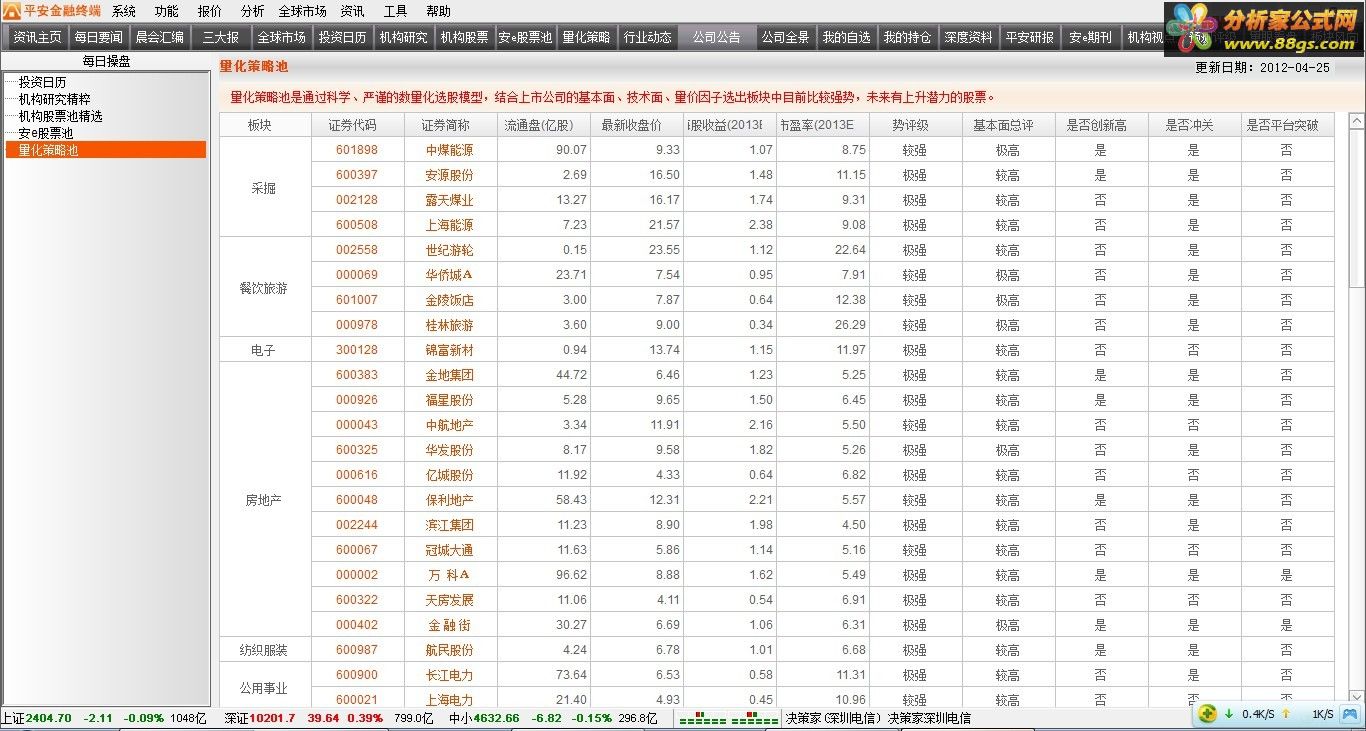The width and height of the screenshot is (1366, 731).
Task: Click the 采掘 sector cell
Action: pyautogui.click(x=263, y=188)
